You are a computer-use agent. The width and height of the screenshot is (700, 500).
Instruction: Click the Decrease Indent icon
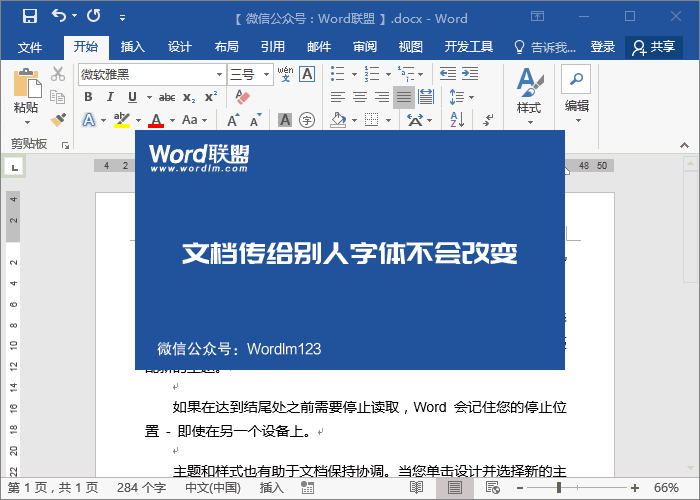click(448, 74)
